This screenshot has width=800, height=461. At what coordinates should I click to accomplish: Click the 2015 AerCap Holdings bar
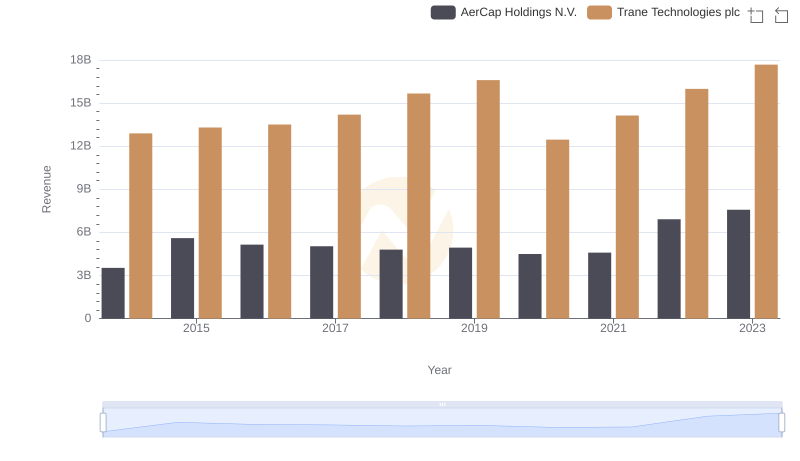pyautogui.click(x=183, y=278)
